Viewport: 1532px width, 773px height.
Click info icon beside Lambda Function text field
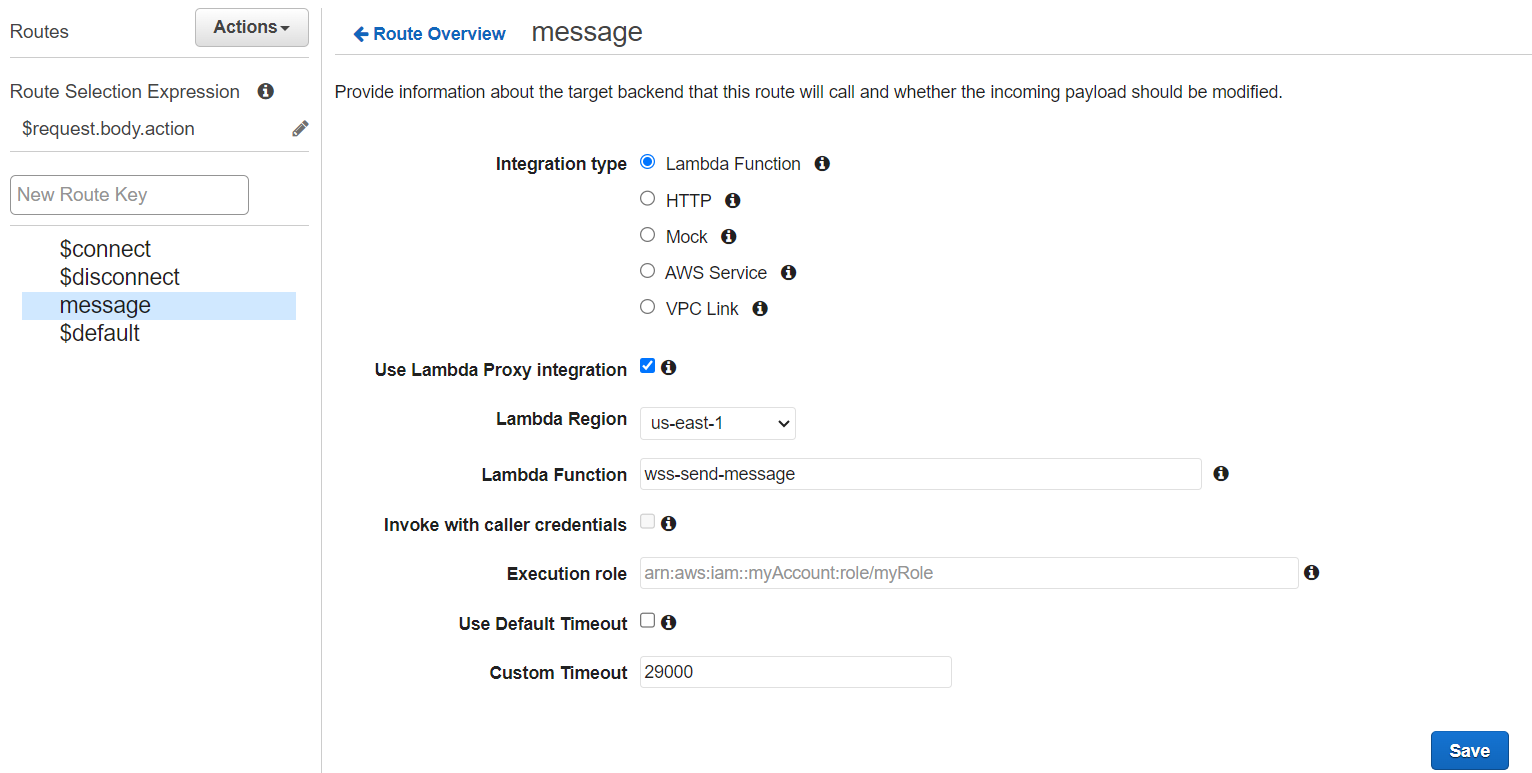click(x=1220, y=474)
